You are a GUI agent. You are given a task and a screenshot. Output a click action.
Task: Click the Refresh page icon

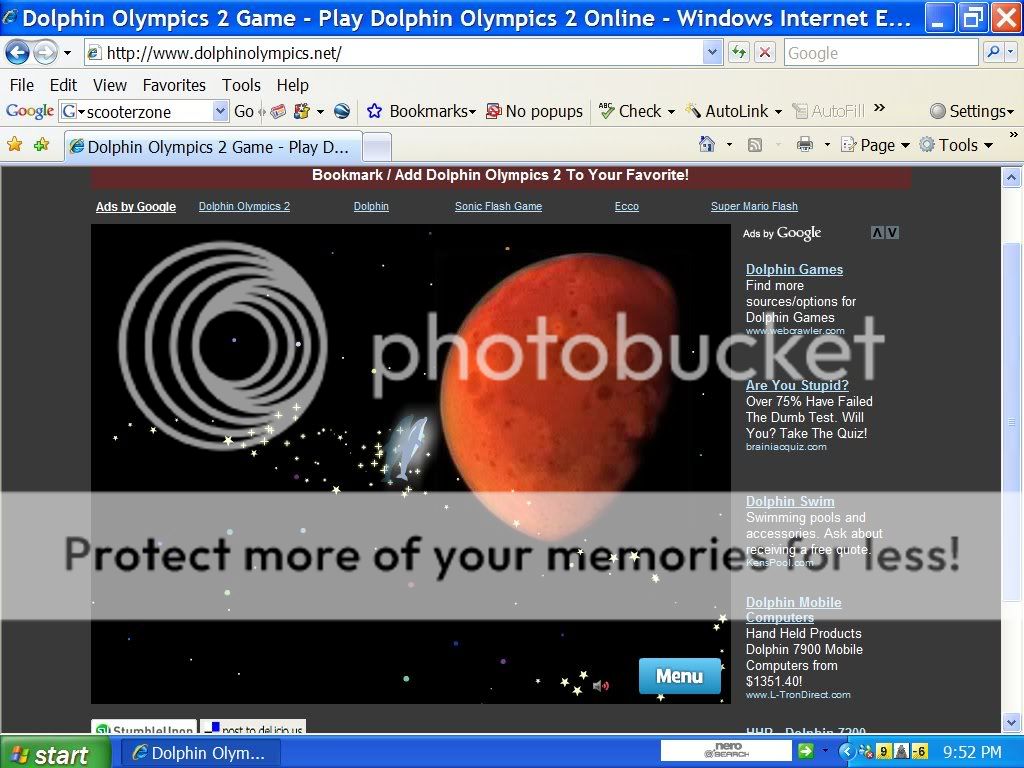739,53
